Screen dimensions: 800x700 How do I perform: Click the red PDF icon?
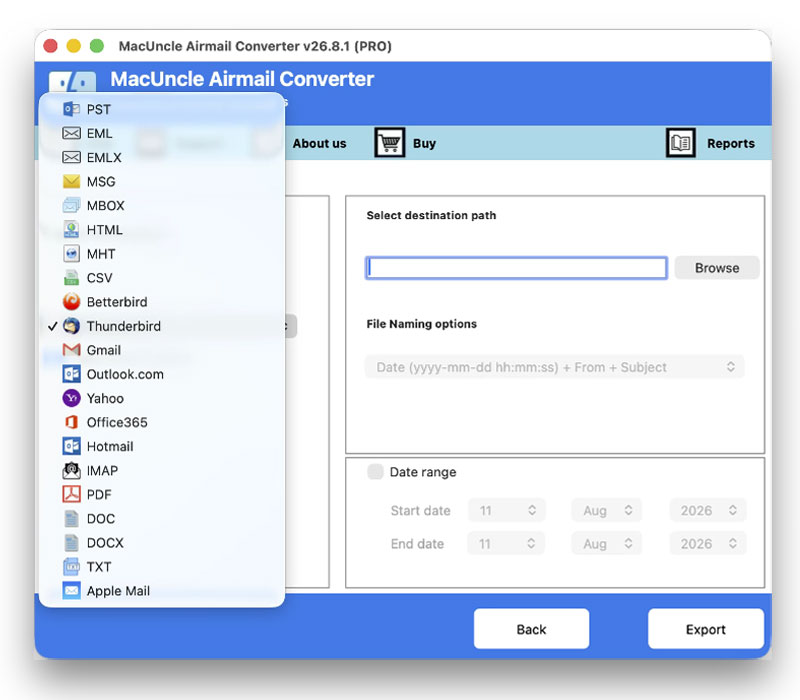71,494
